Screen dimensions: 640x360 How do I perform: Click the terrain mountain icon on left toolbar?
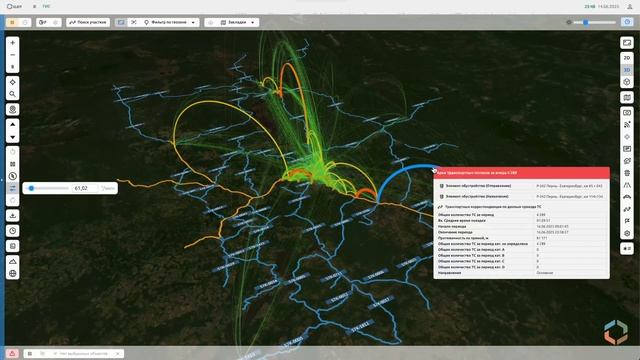pyautogui.click(x=13, y=261)
